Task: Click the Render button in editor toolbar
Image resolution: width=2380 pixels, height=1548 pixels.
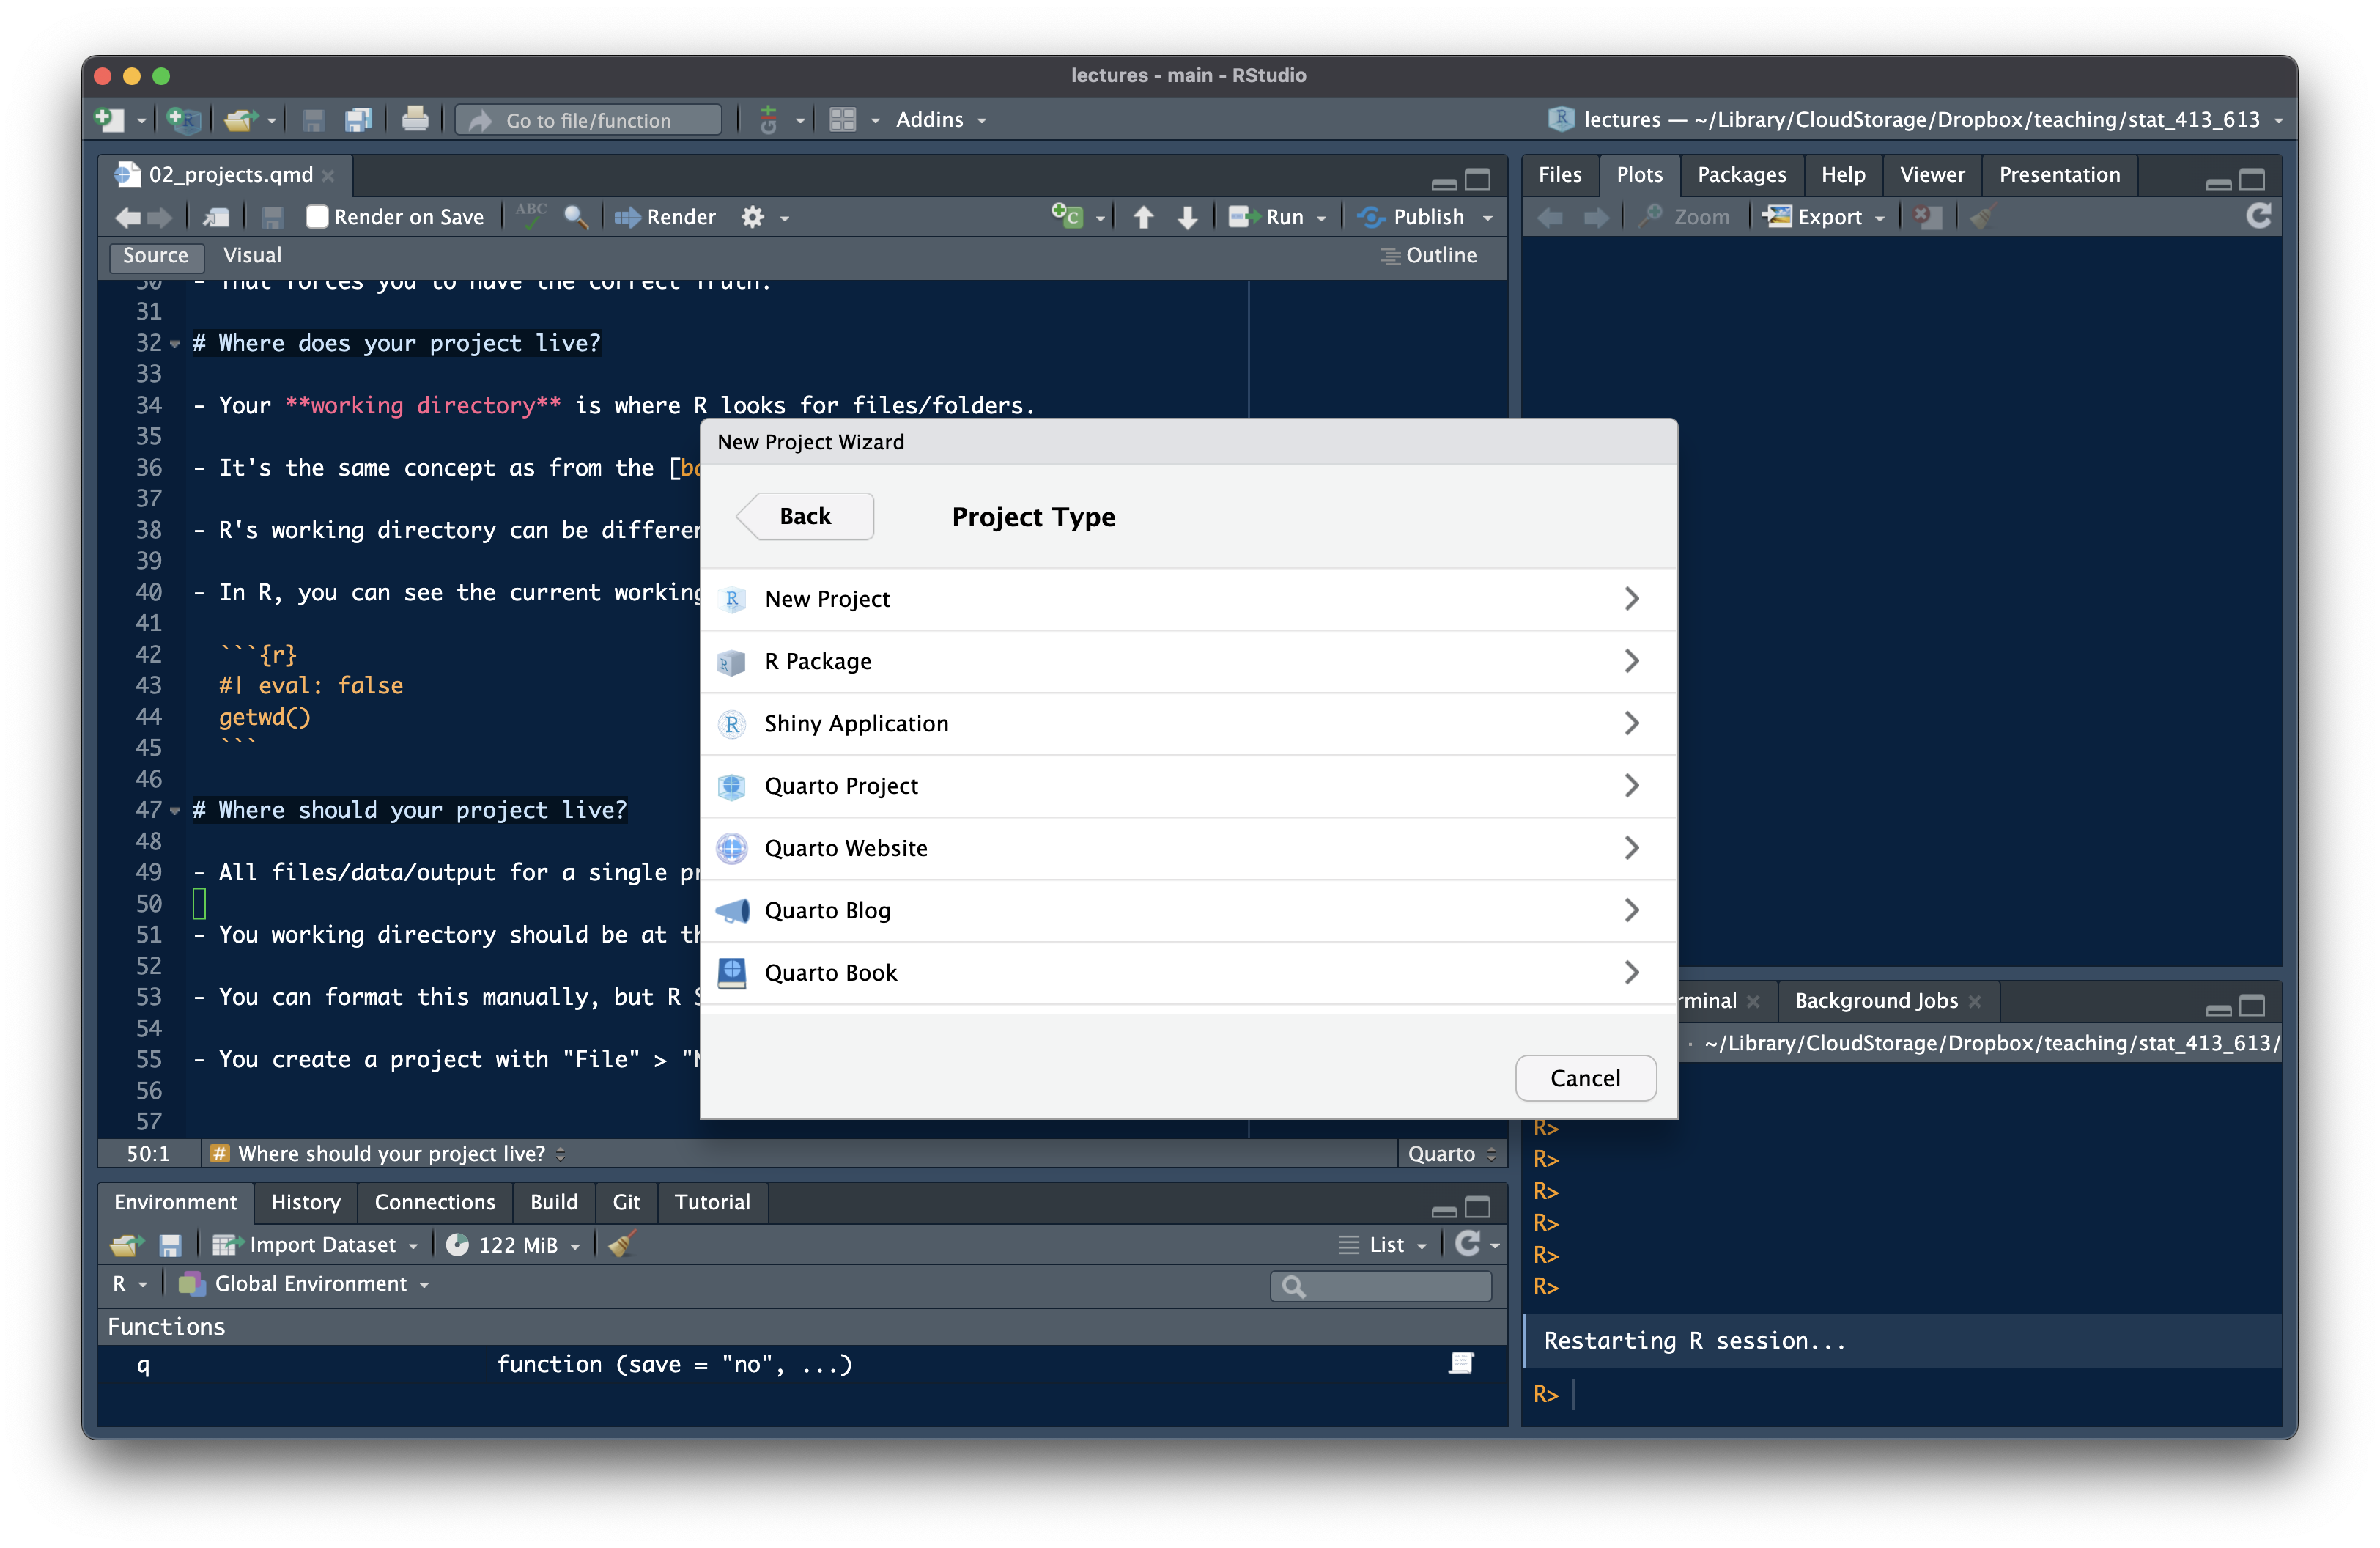Action: click(665, 217)
